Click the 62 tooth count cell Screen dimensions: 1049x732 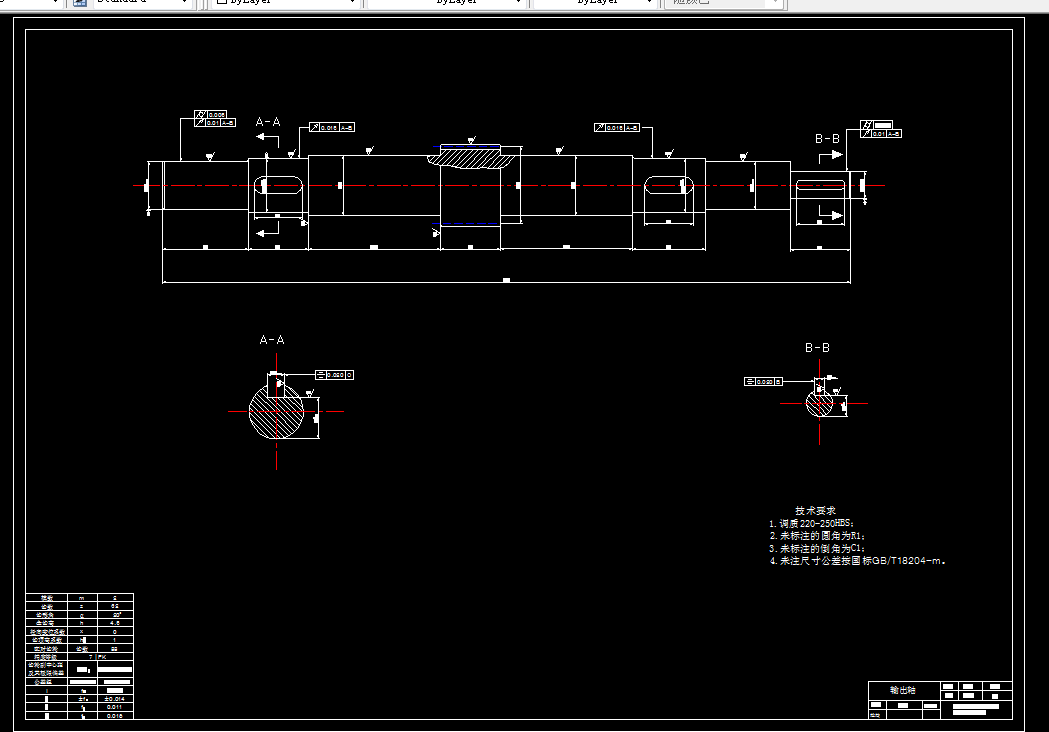(x=115, y=606)
